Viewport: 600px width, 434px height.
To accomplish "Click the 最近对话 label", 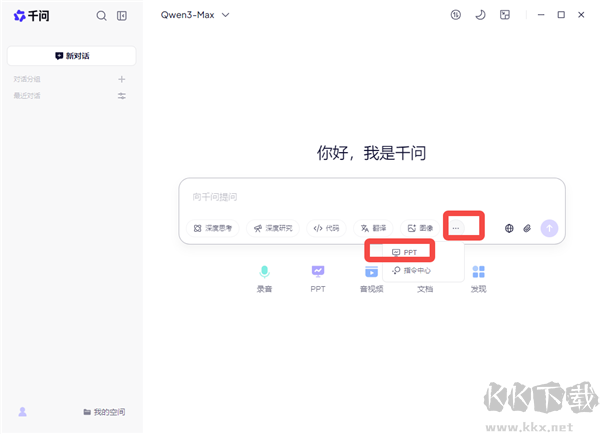I will [27, 96].
